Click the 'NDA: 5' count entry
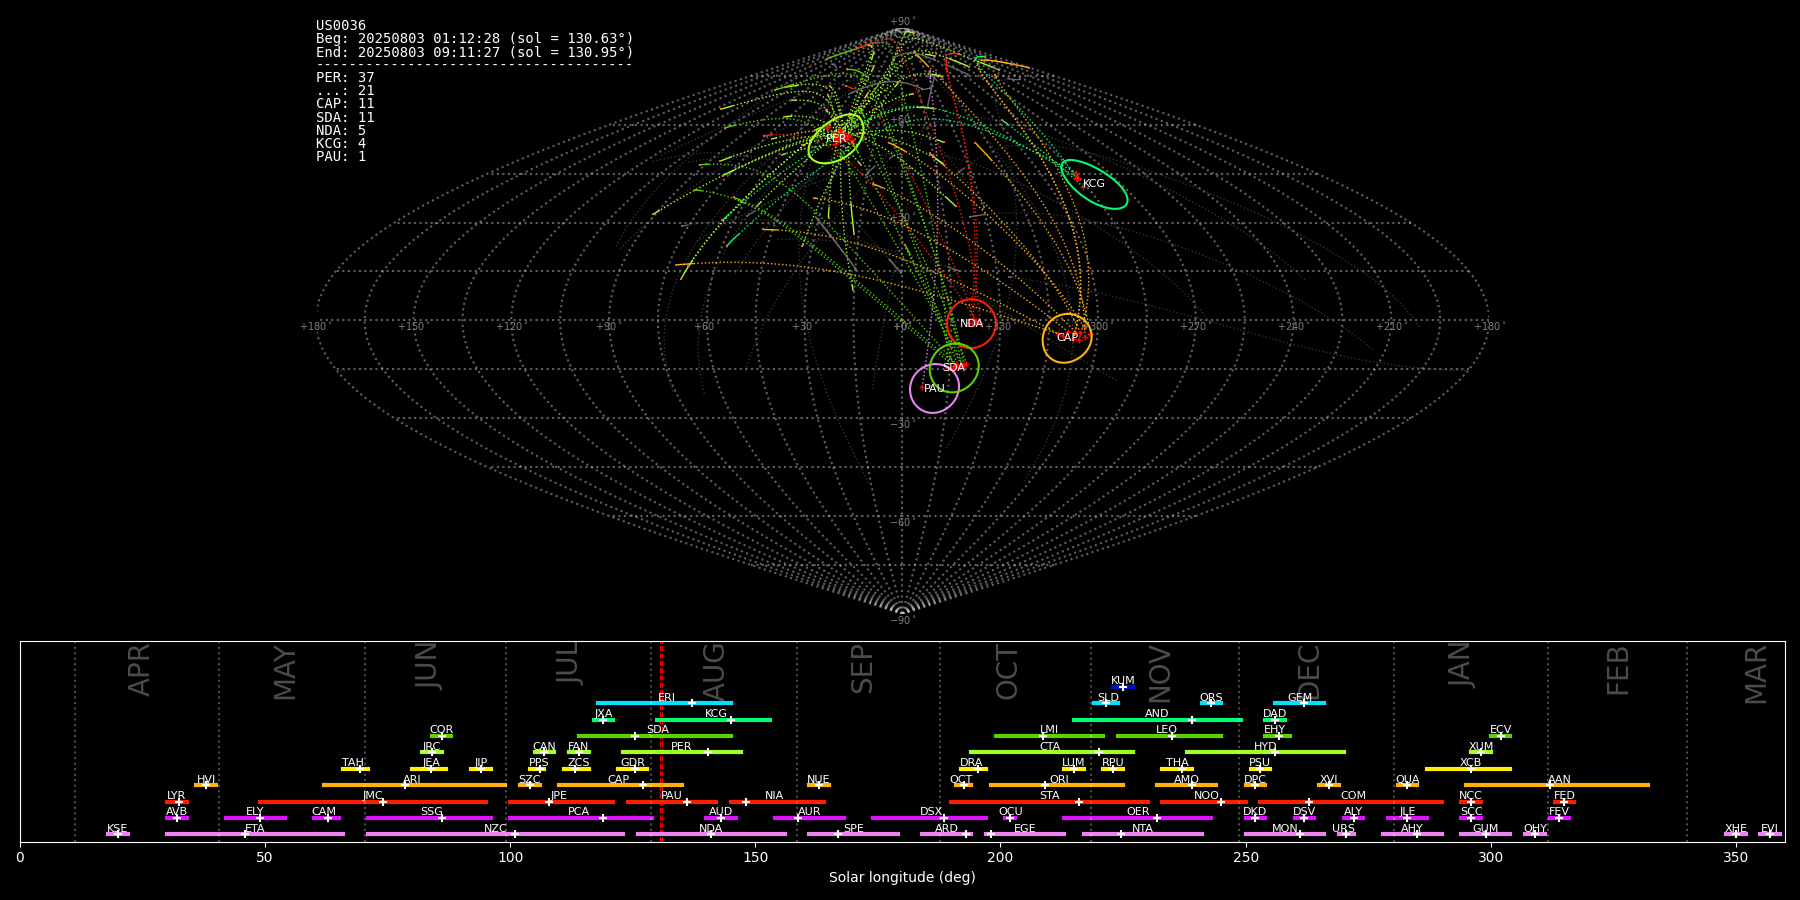The height and width of the screenshot is (900, 1800). pyautogui.click(x=341, y=131)
